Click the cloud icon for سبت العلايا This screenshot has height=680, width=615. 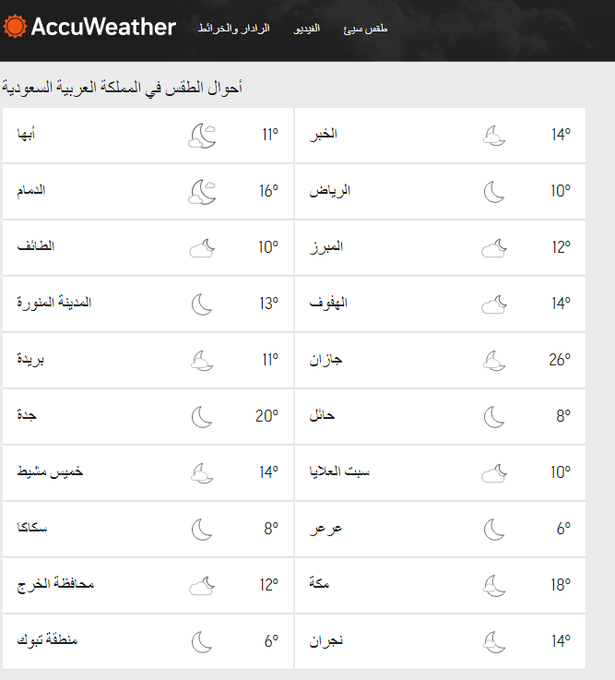tap(494, 472)
